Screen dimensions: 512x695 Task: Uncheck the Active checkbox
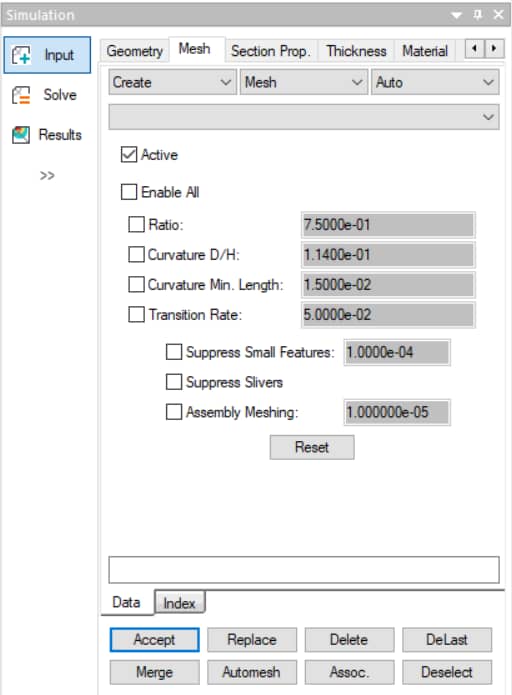pos(129,155)
